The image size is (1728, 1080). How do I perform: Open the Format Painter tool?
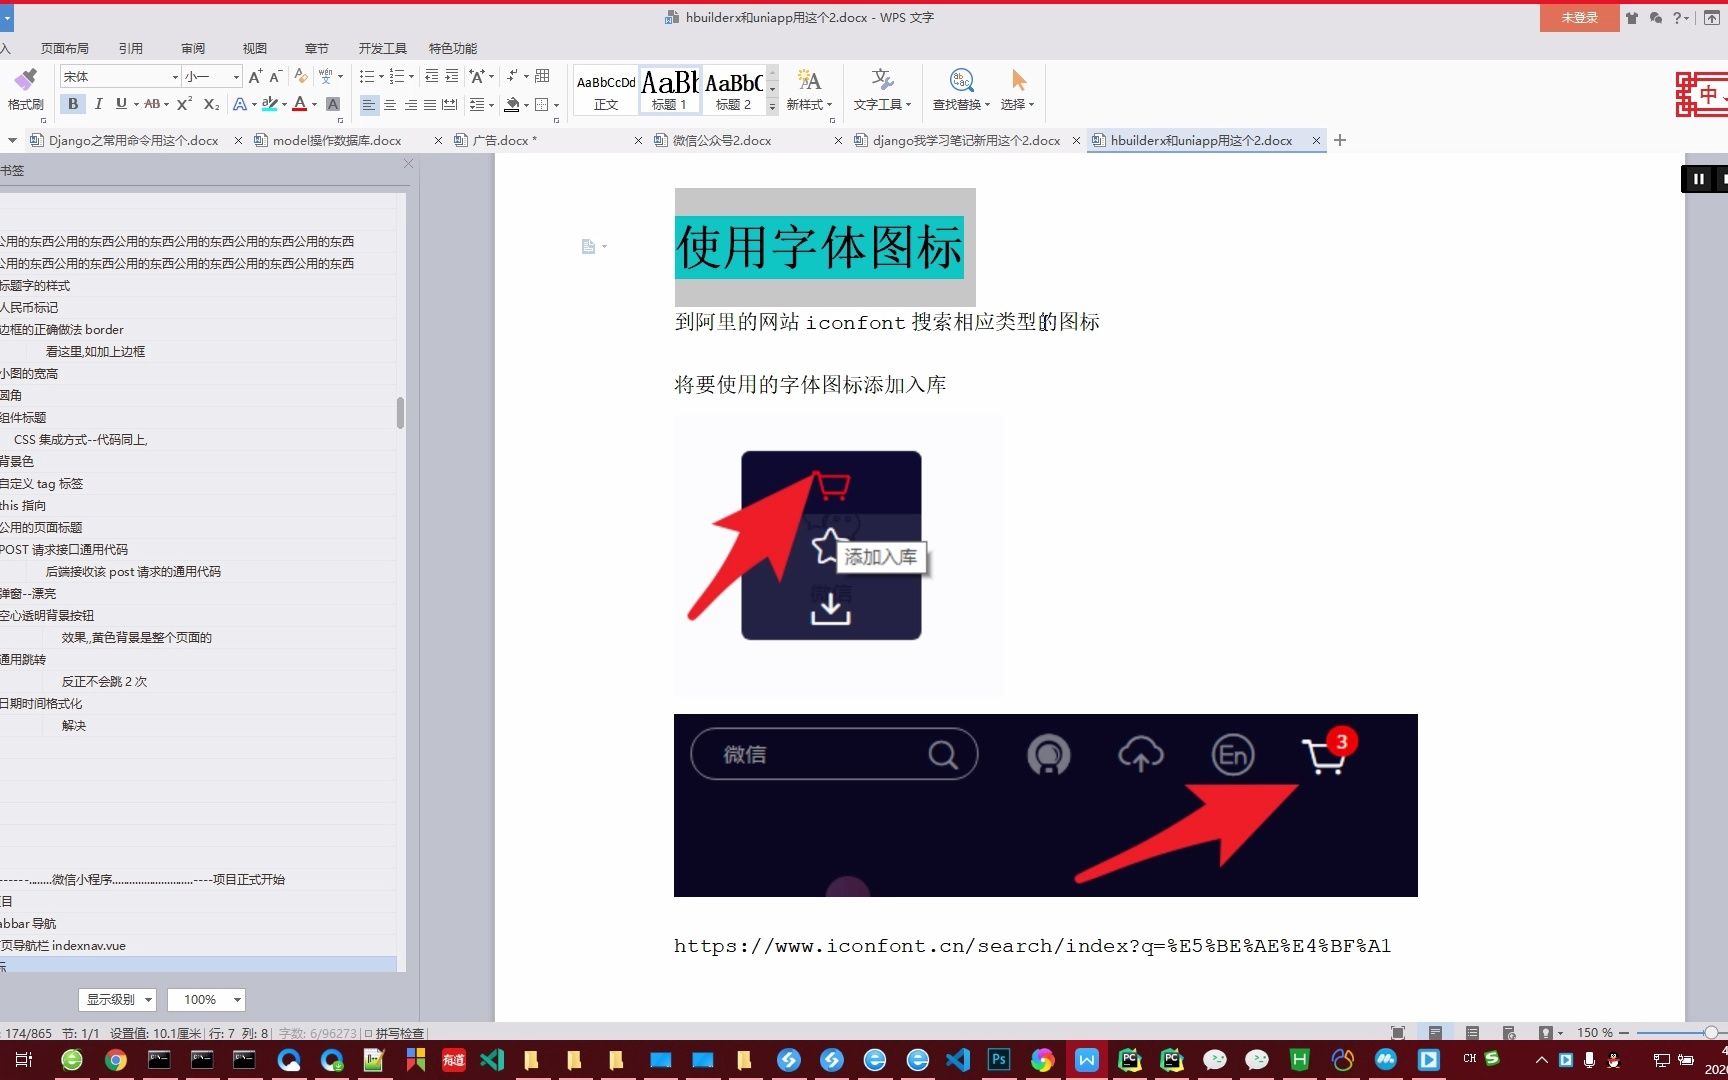(x=25, y=90)
